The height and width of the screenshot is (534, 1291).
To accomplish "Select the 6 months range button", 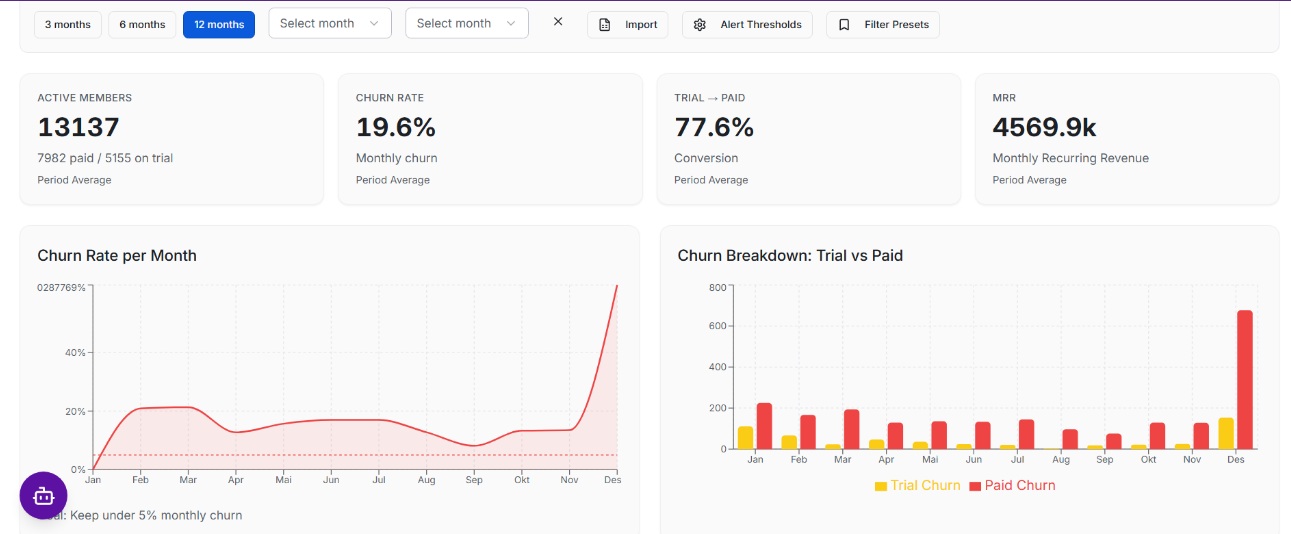I will pyautogui.click(x=142, y=24).
